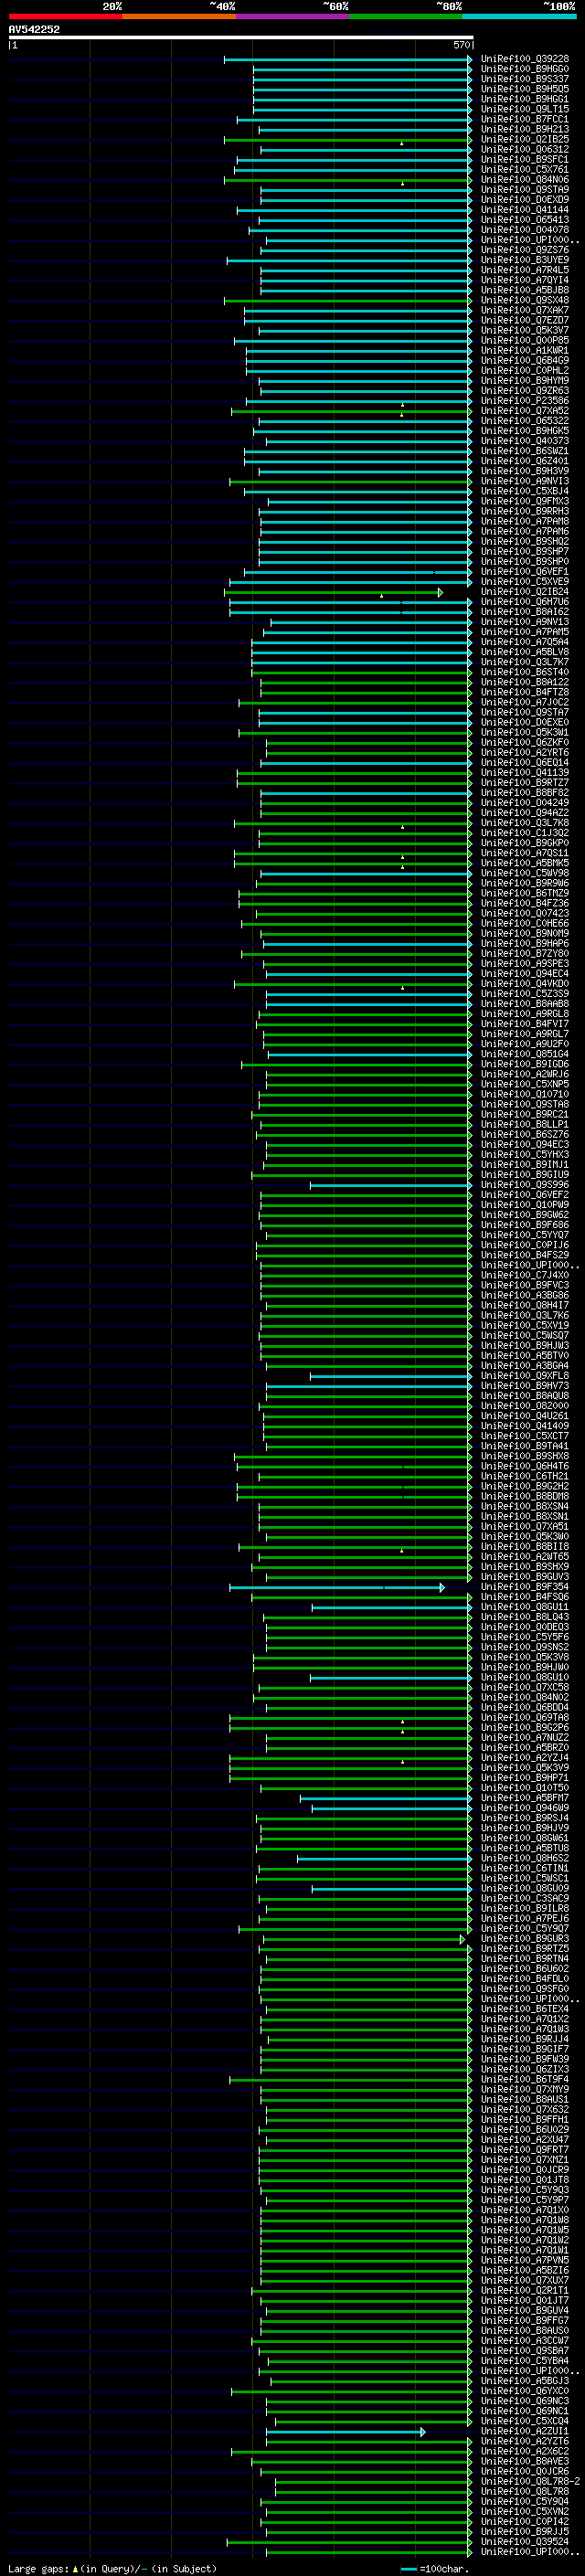The height and width of the screenshot is (2576, 585).
Task: Select hit label UniRef100_Q2IB24
Action: pos(525,592)
